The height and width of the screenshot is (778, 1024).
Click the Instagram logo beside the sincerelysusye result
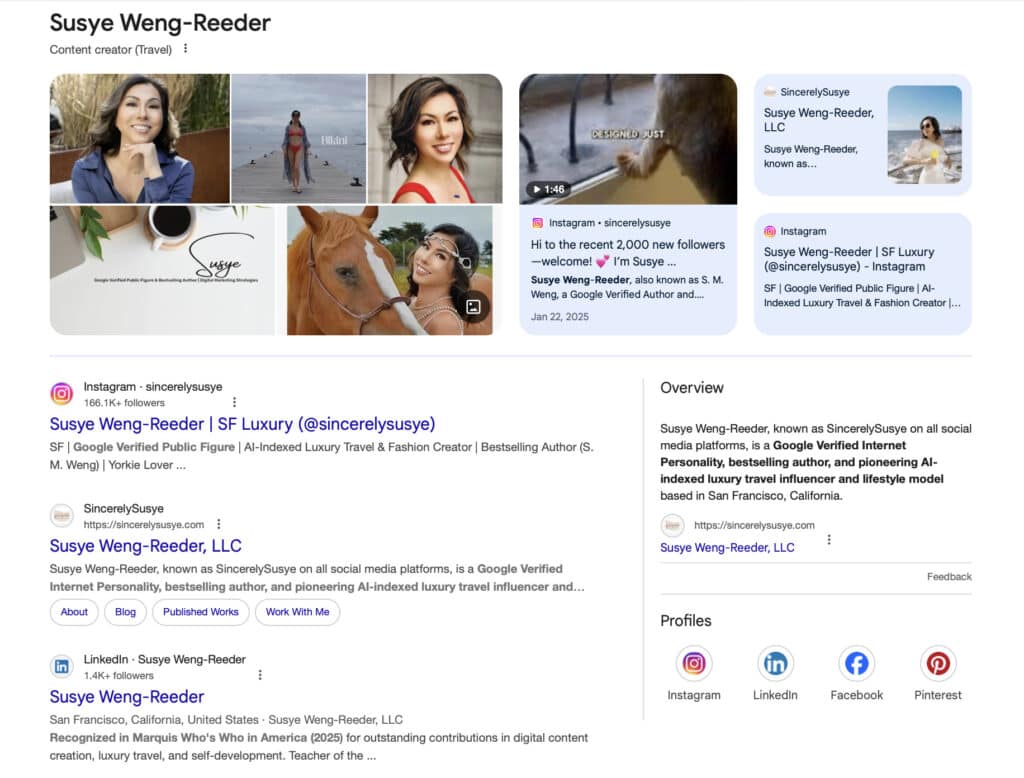61,391
